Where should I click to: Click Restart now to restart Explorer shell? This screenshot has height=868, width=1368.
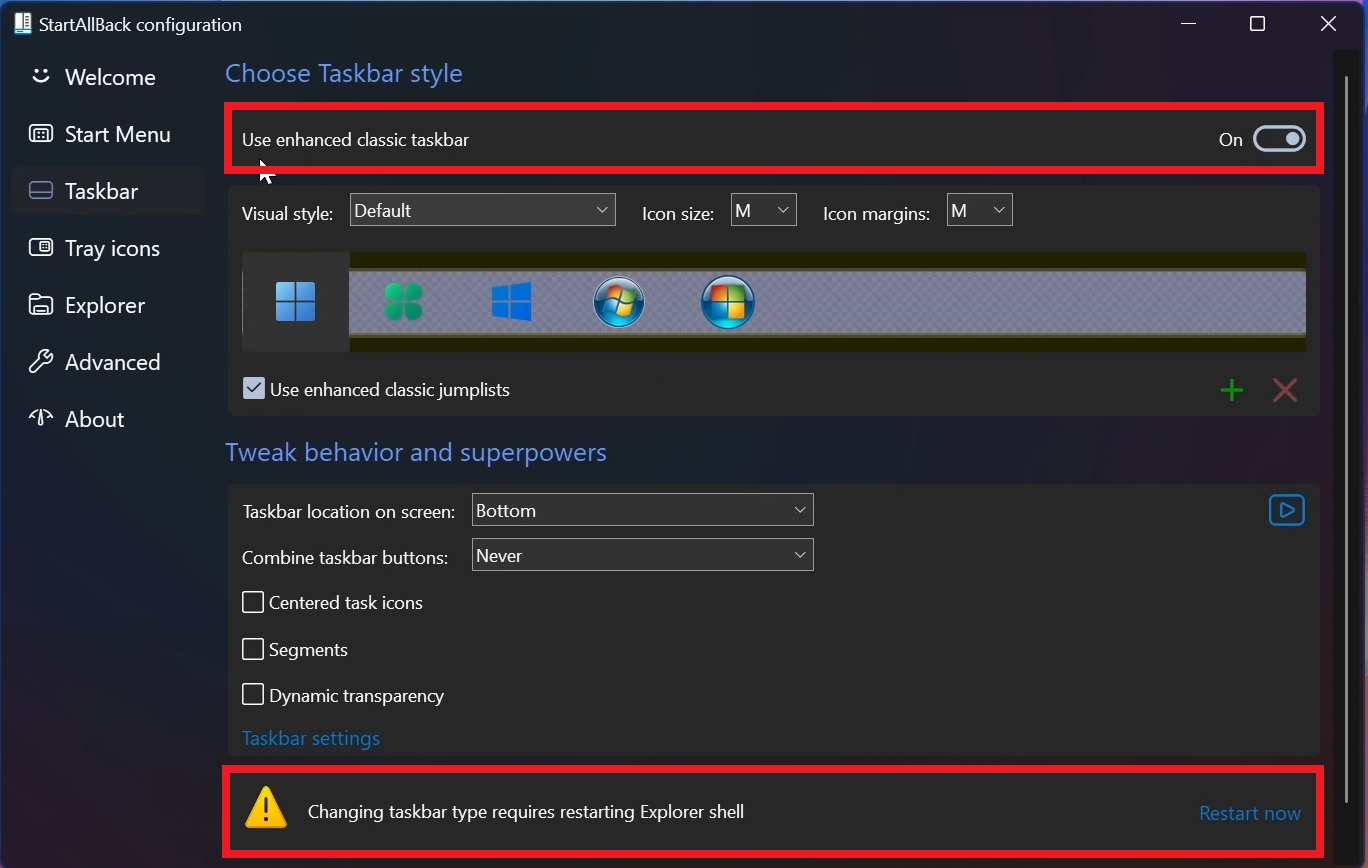pyautogui.click(x=1249, y=813)
